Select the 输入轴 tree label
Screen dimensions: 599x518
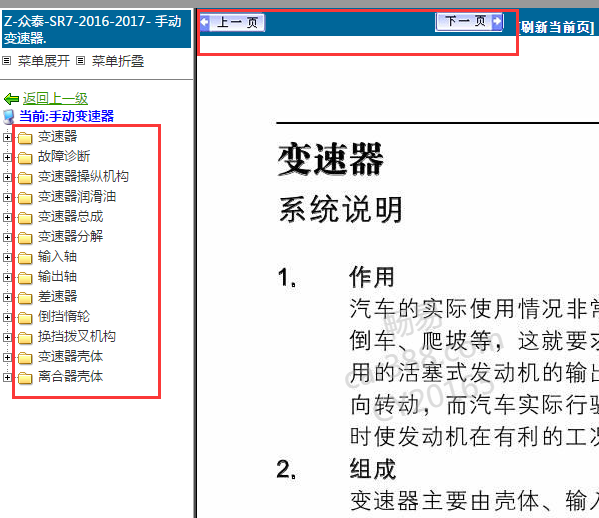point(57,256)
